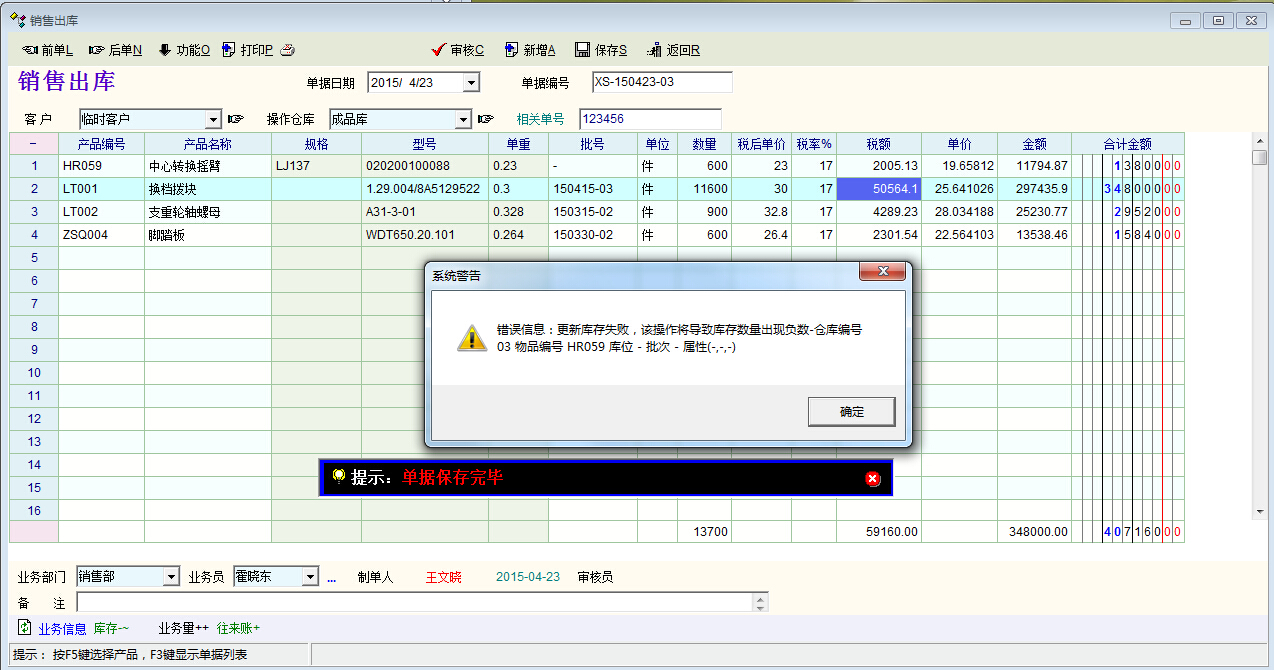This screenshot has height=670, width=1274.
Task: Approve the document with 审核
Action: (x=457, y=50)
